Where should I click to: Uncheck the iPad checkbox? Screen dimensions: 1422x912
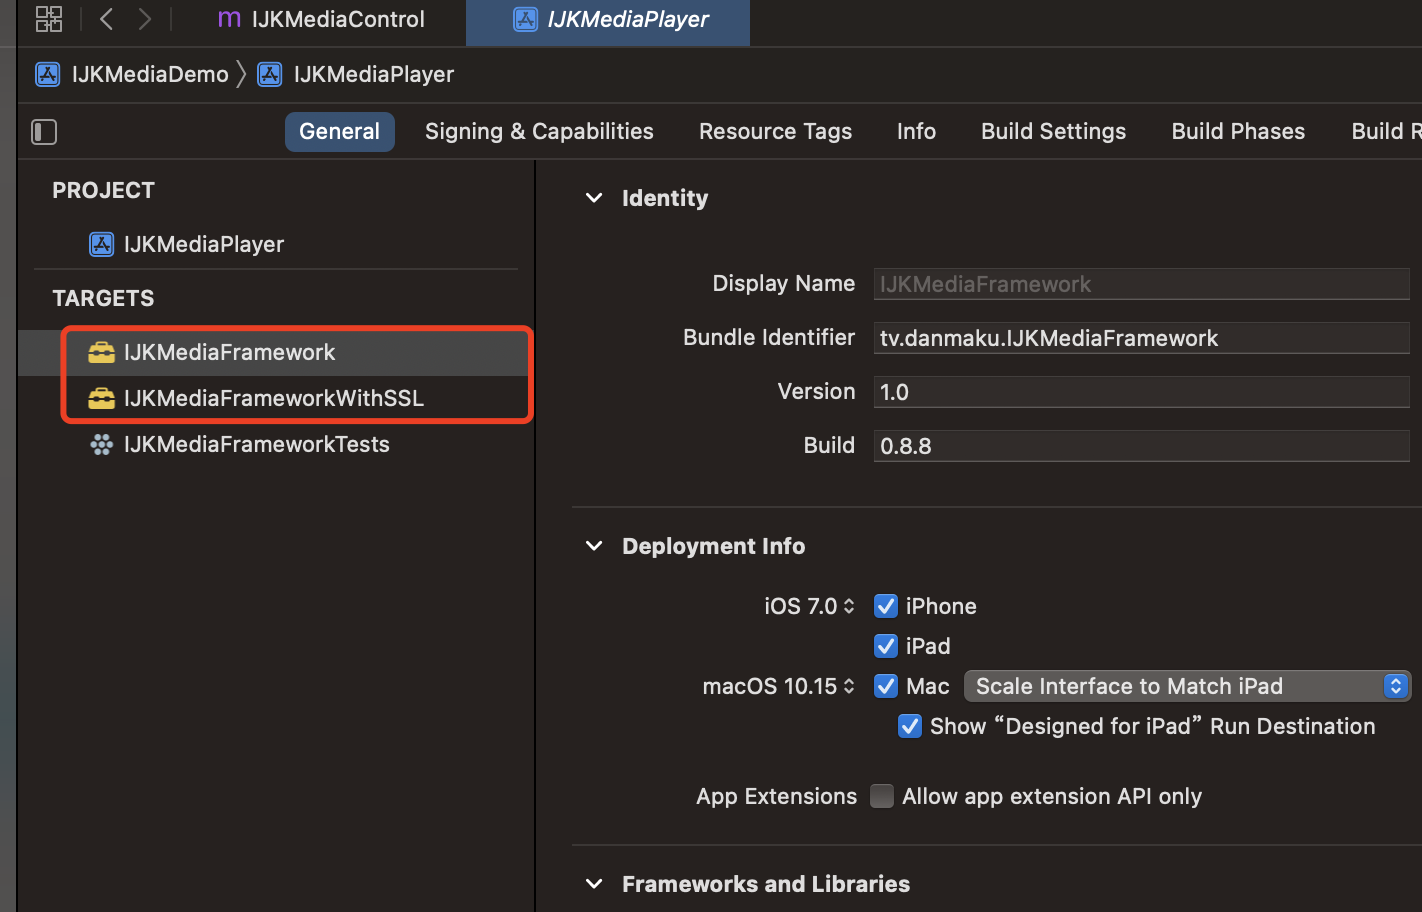885,647
